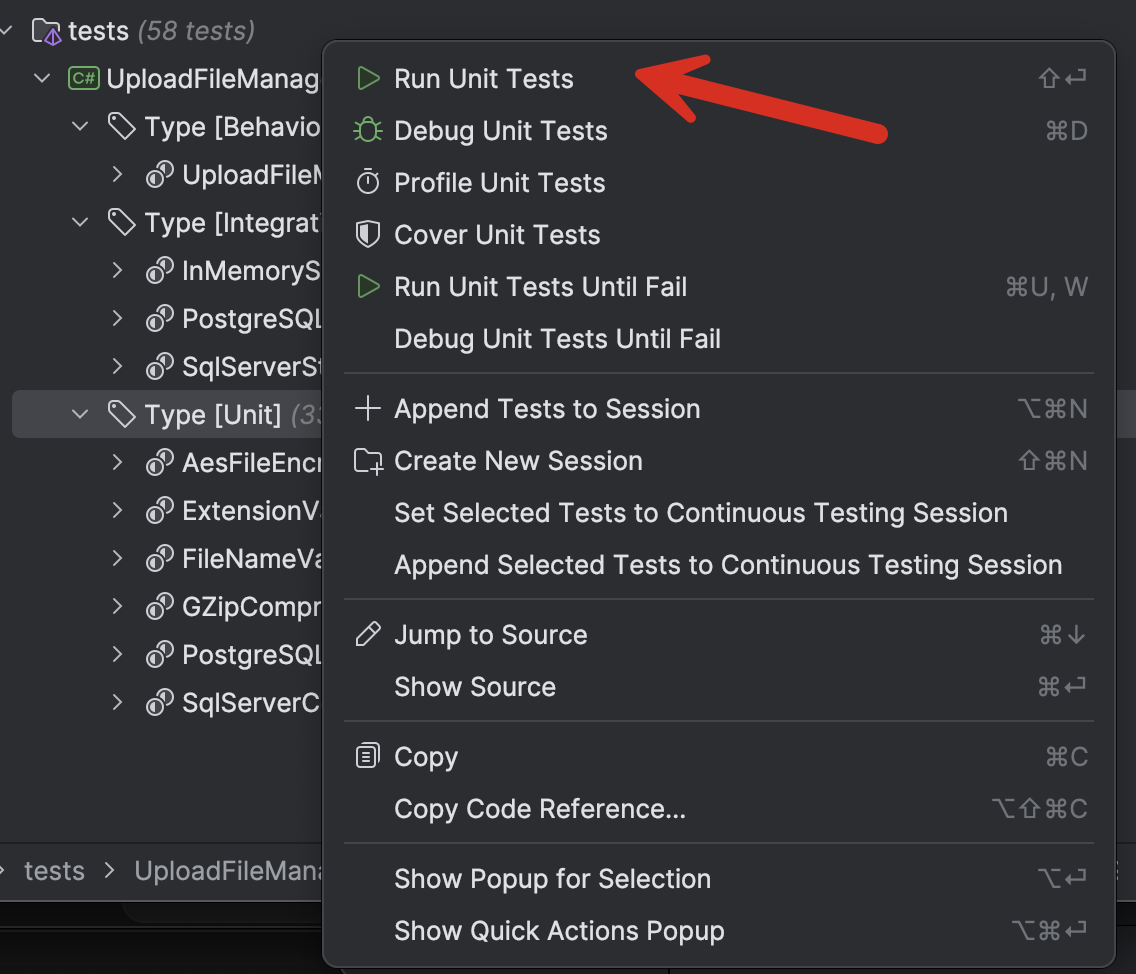Expand the InMemoryS test node
The image size is (1136, 974).
117,270
